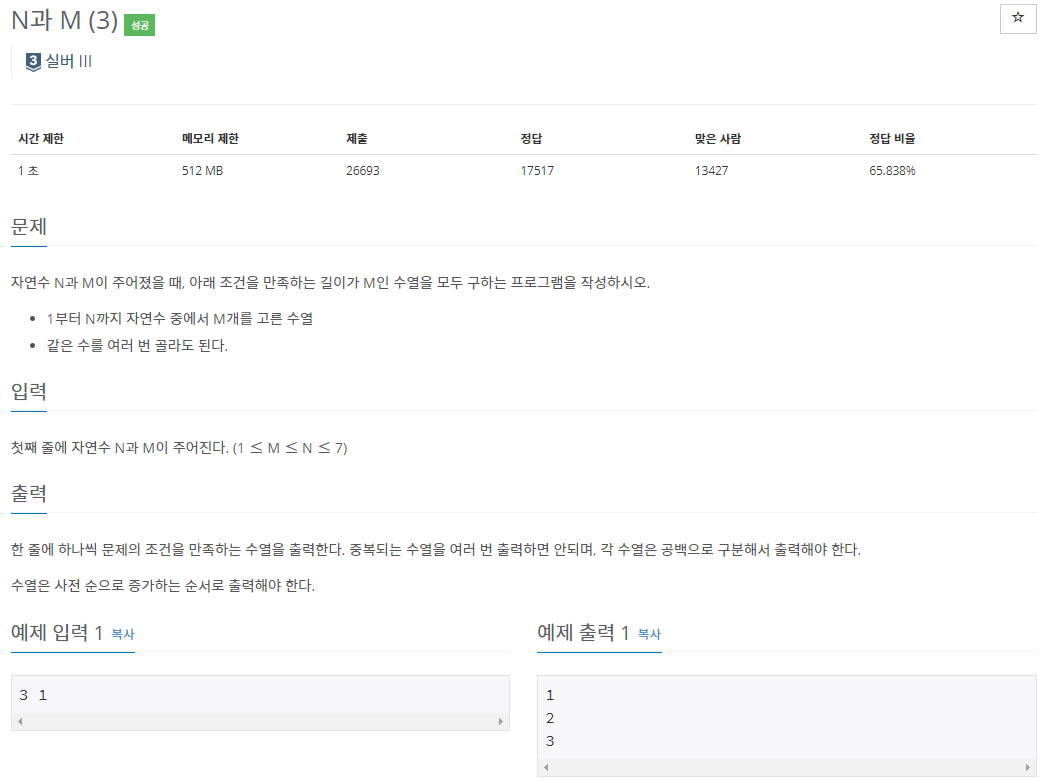This screenshot has width=1047, height=784.
Task: Open accepted submissions via 17517 count
Action: point(538,170)
